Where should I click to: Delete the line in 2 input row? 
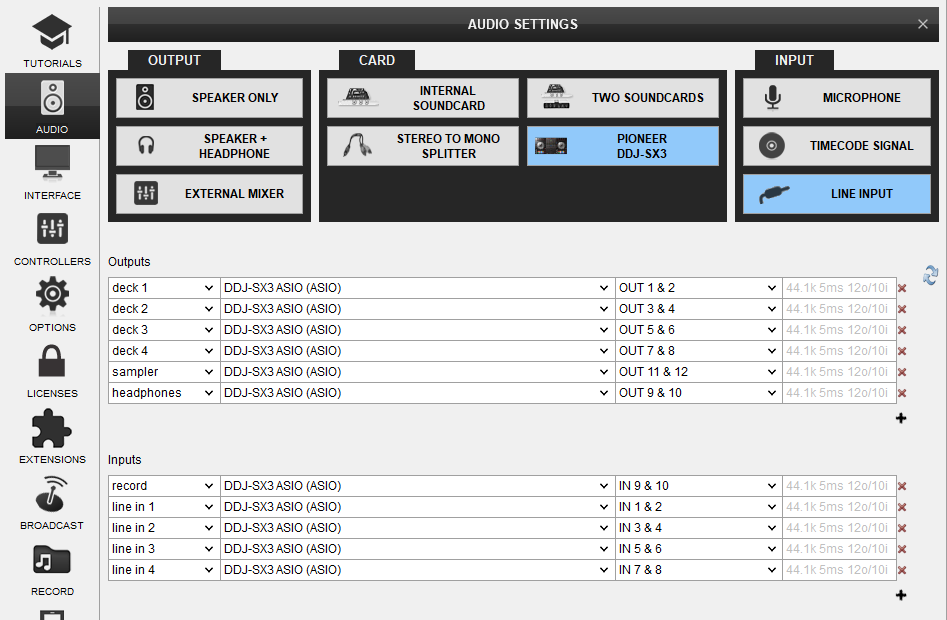click(x=902, y=528)
